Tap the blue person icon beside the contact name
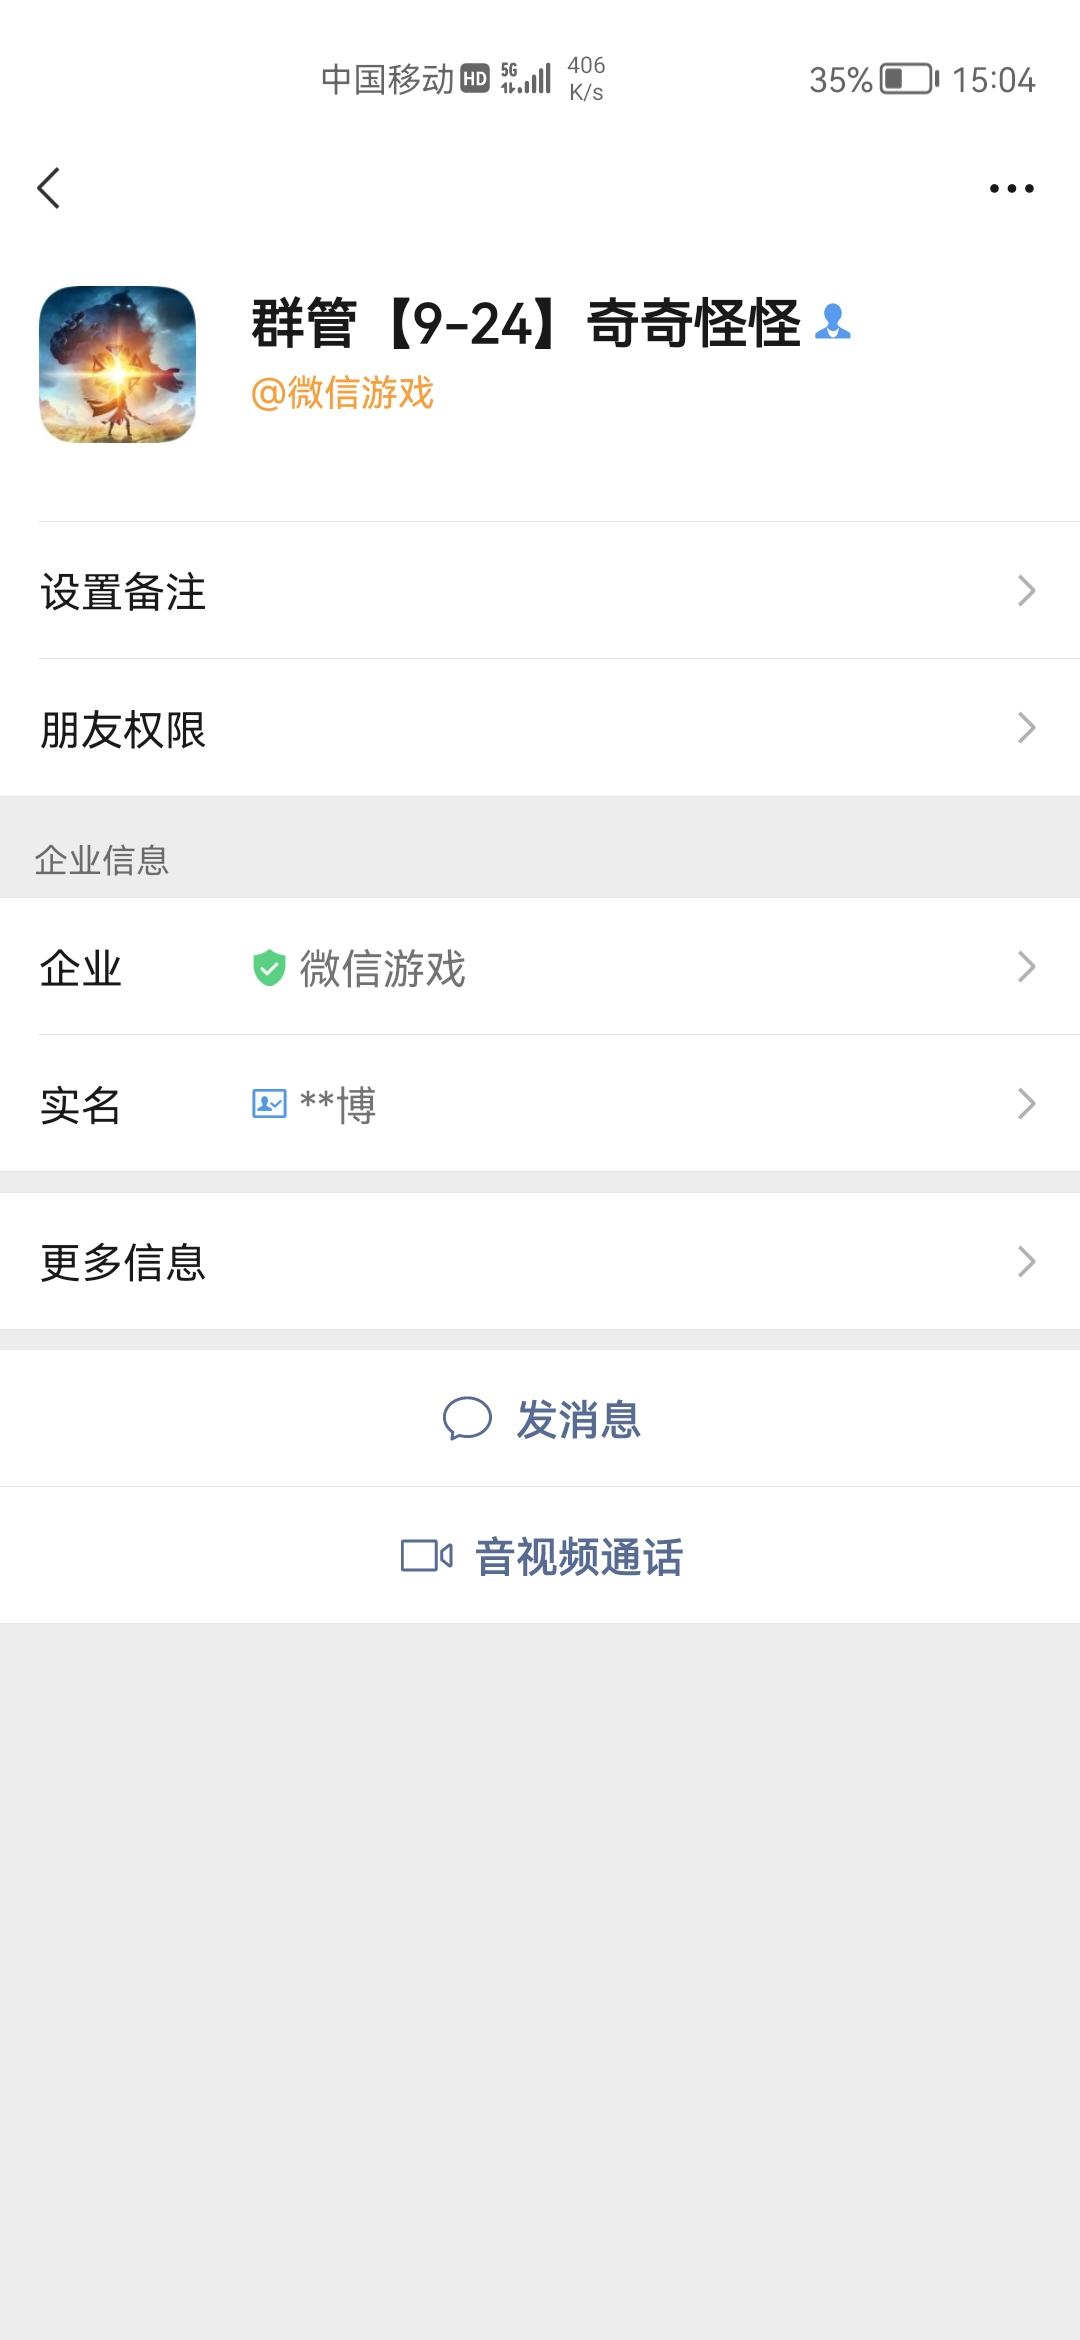This screenshot has width=1080, height=2340. [x=832, y=322]
